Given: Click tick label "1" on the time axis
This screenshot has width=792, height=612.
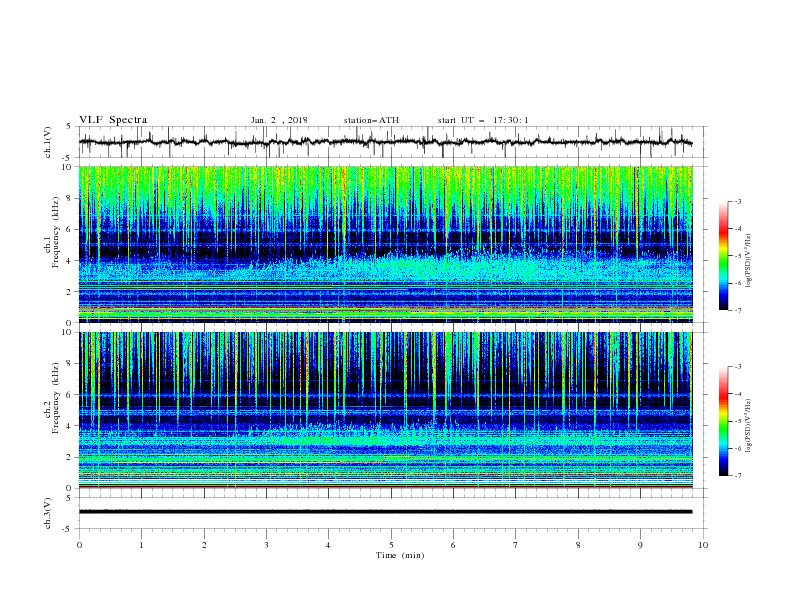Looking at the screenshot, I should (x=141, y=545).
